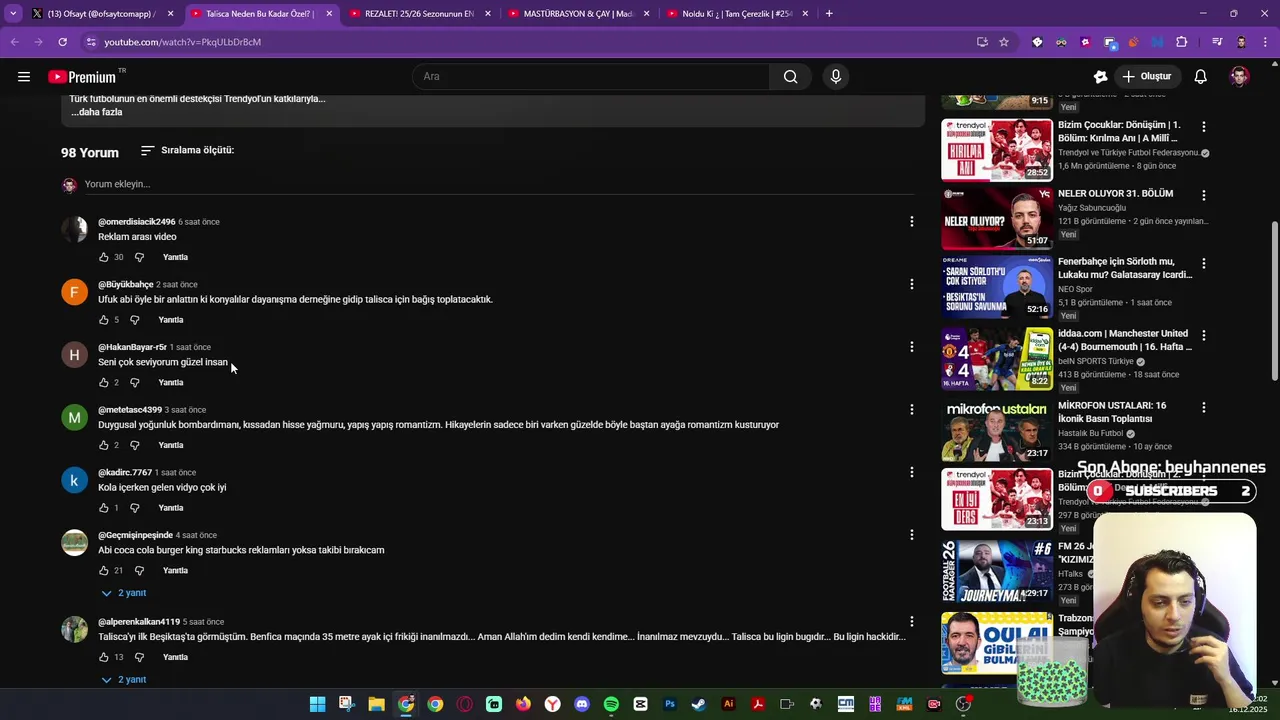This screenshot has width=1280, height=720.
Task: Open options menu for @metetasc4399 comment
Action: (x=911, y=409)
